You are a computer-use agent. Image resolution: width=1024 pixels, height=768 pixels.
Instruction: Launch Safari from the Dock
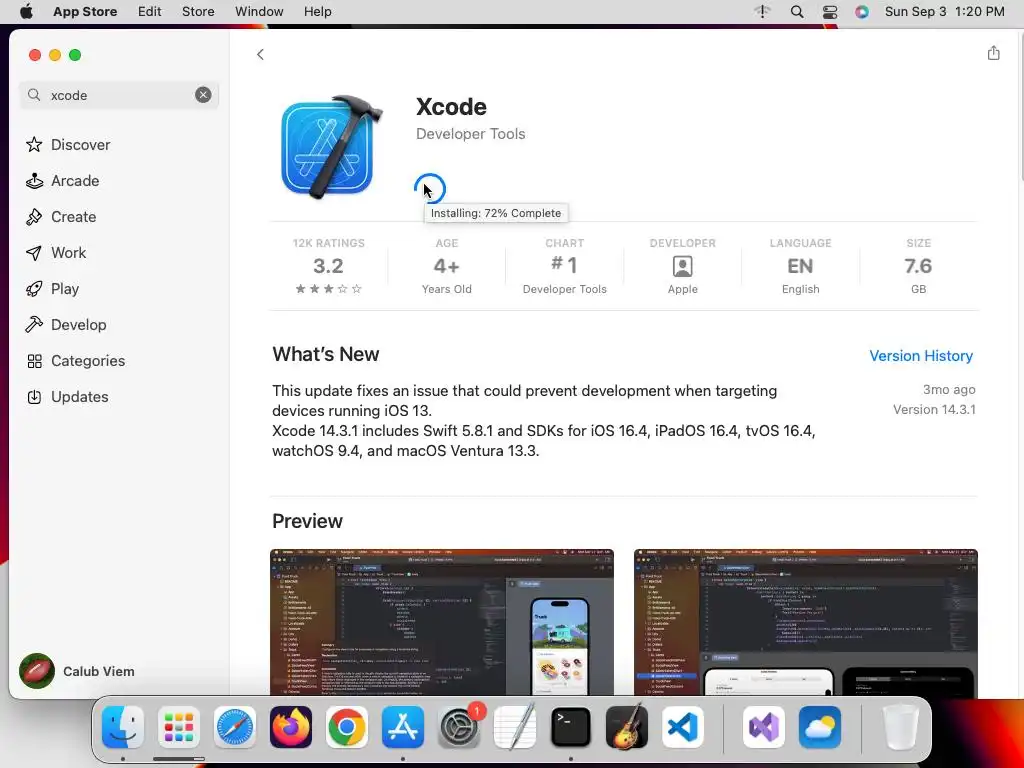(235, 727)
